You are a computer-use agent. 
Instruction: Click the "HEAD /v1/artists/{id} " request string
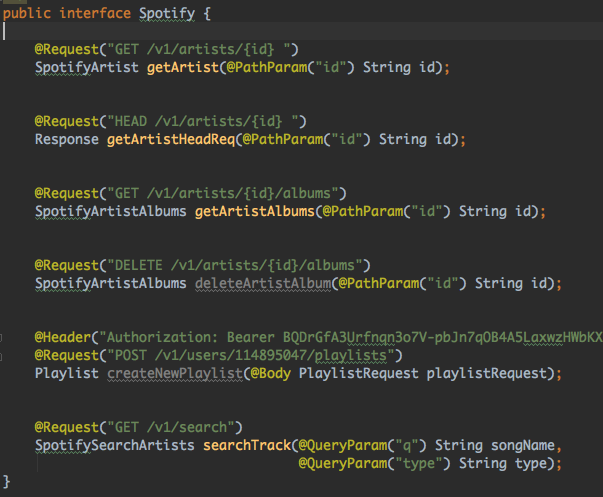coord(203,122)
